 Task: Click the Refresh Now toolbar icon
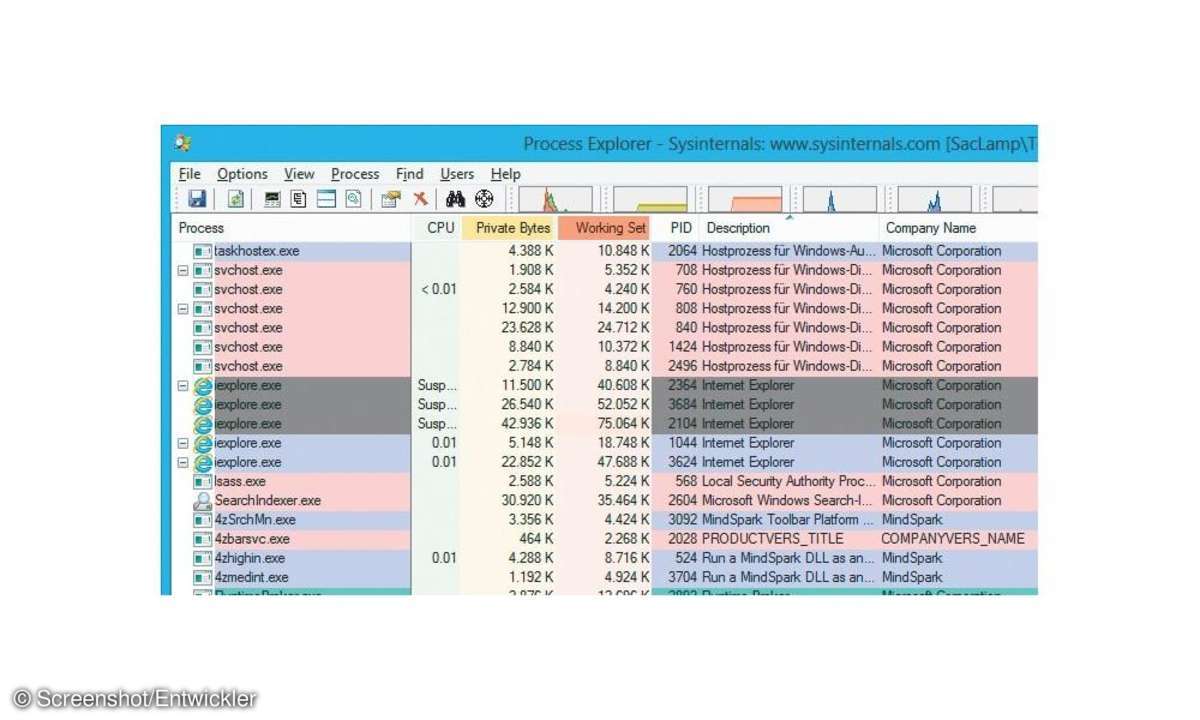[x=235, y=199]
